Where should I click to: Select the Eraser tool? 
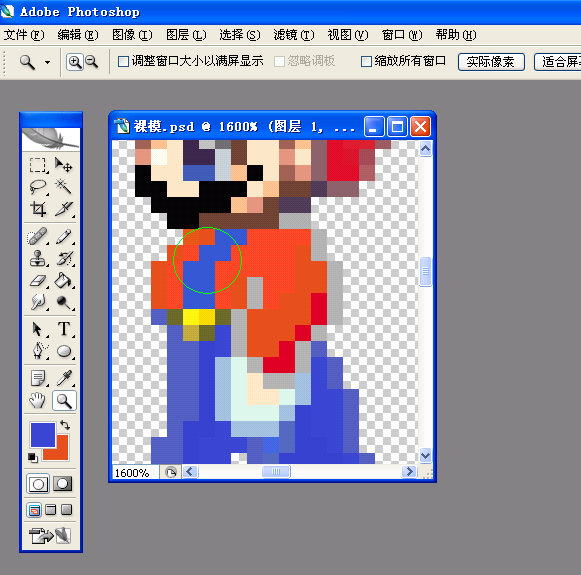(38, 281)
